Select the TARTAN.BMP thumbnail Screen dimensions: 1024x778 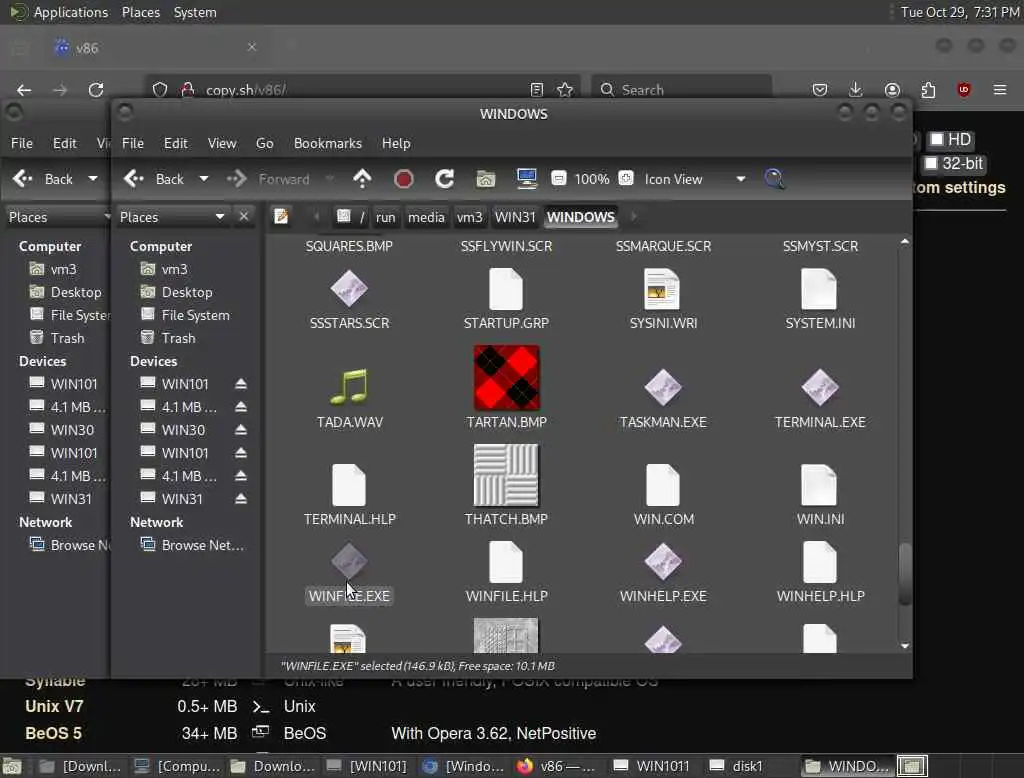click(x=506, y=378)
